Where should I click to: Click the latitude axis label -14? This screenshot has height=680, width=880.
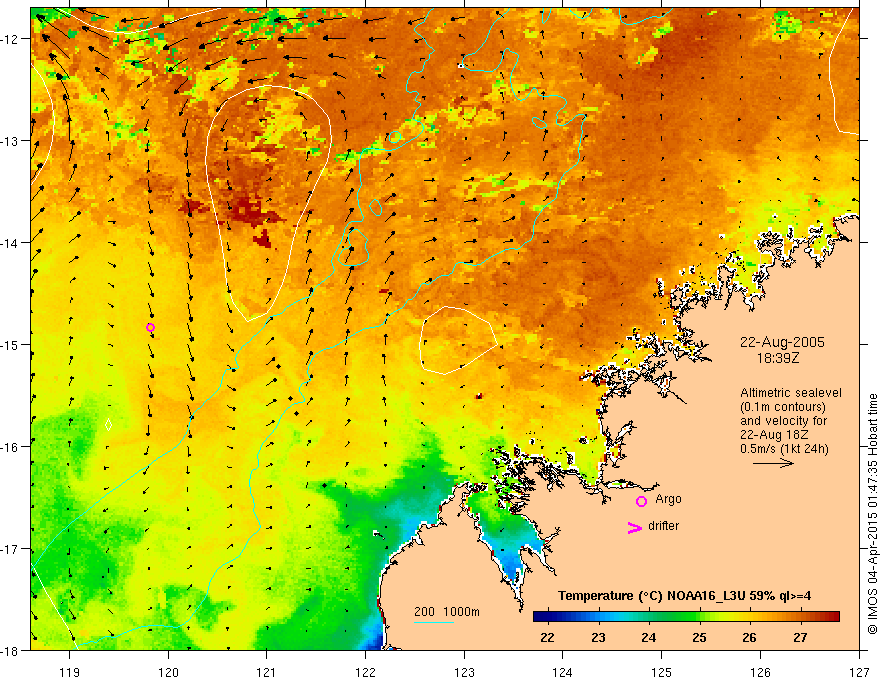pos(11,243)
